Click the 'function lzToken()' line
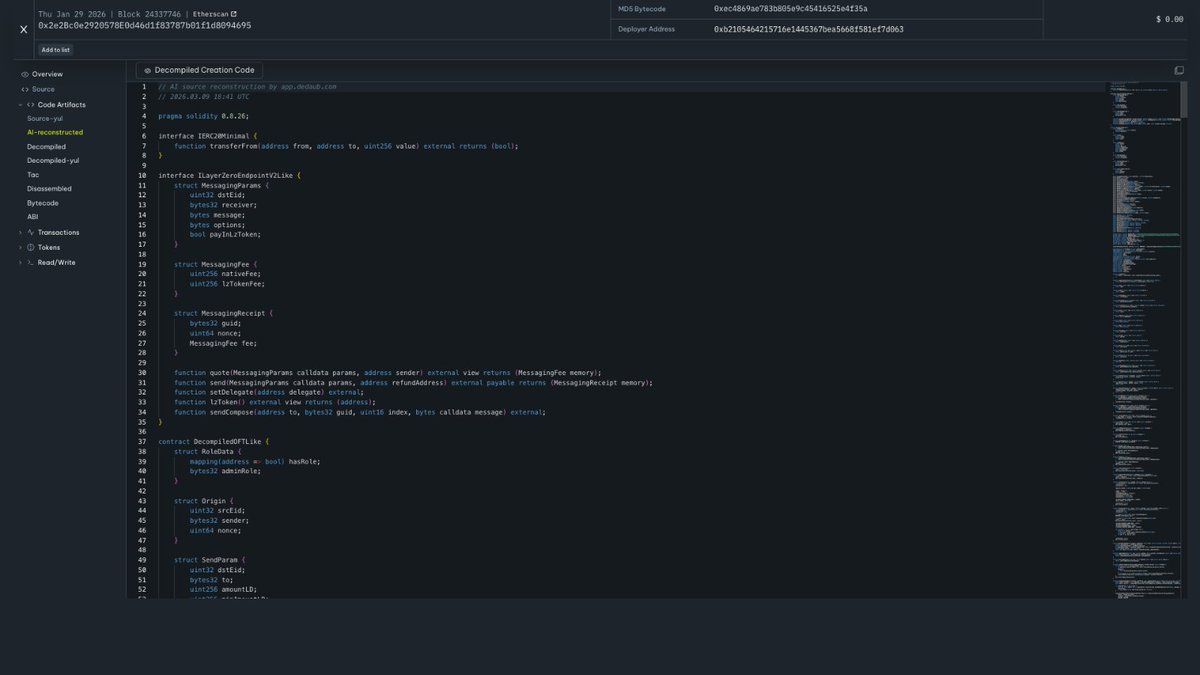Image resolution: width=1200 pixels, height=675 pixels. click(x=275, y=402)
